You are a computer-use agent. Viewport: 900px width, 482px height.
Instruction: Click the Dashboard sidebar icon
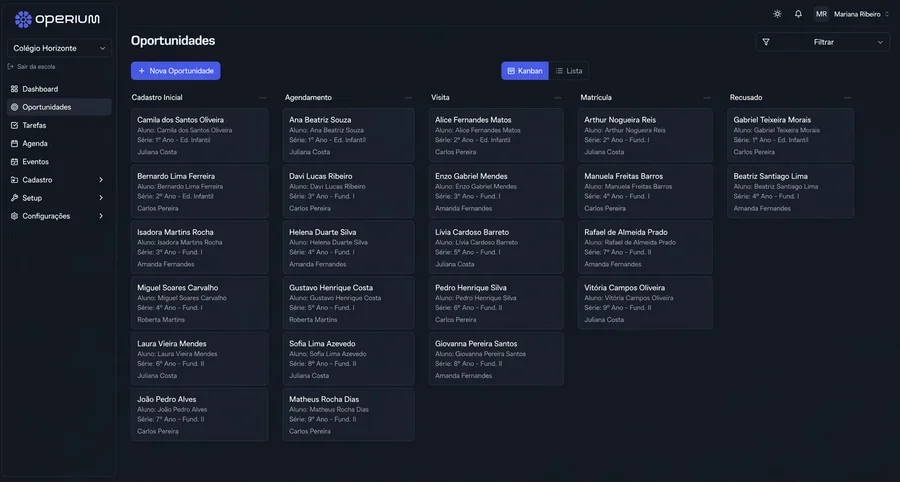(14, 89)
